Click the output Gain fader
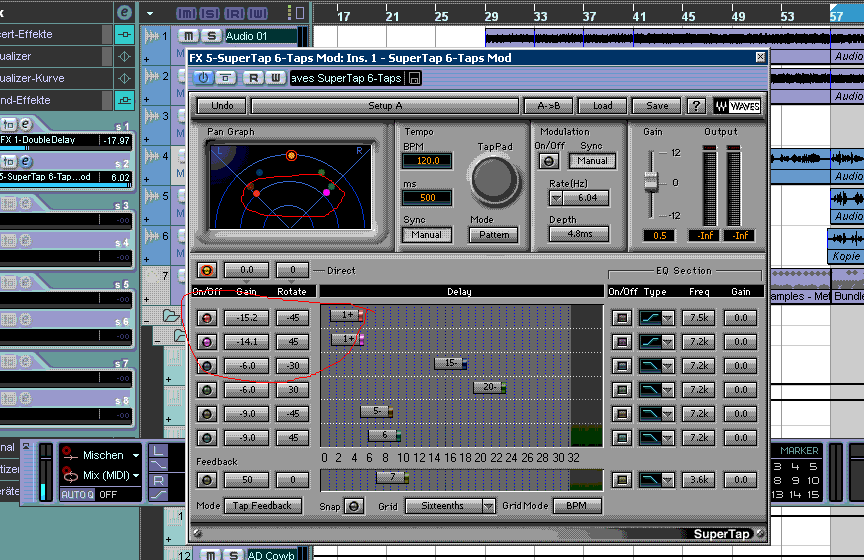This screenshot has width=864, height=560. point(651,181)
